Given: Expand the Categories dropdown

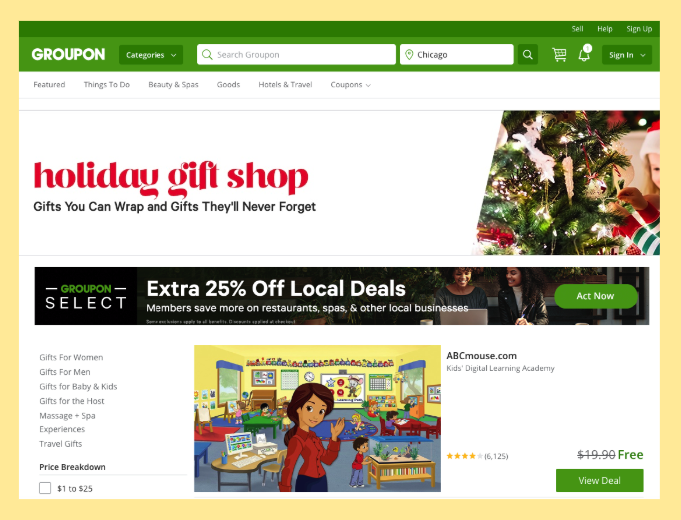Looking at the screenshot, I should (151, 55).
